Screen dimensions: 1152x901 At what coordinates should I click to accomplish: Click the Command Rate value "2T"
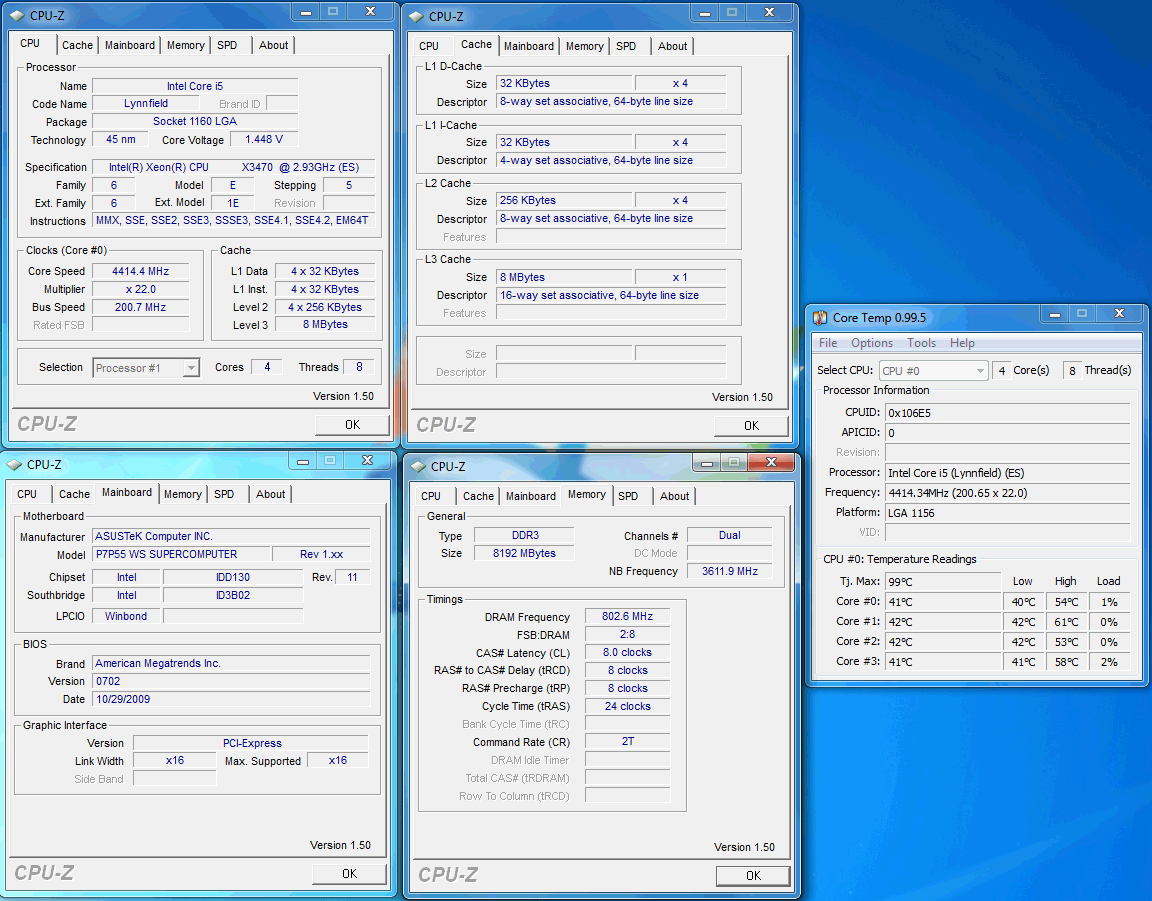[627, 742]
